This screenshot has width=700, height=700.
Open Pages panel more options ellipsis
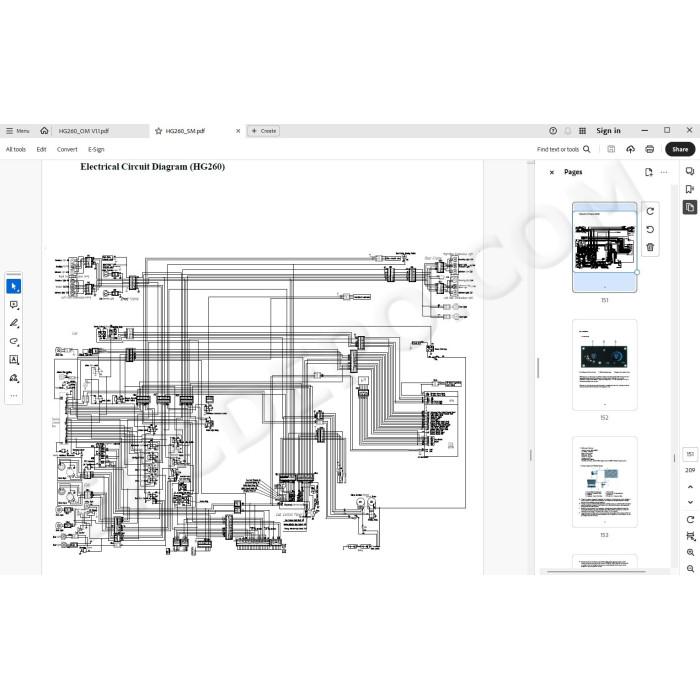pyautogui.click(x=664, y=172)
